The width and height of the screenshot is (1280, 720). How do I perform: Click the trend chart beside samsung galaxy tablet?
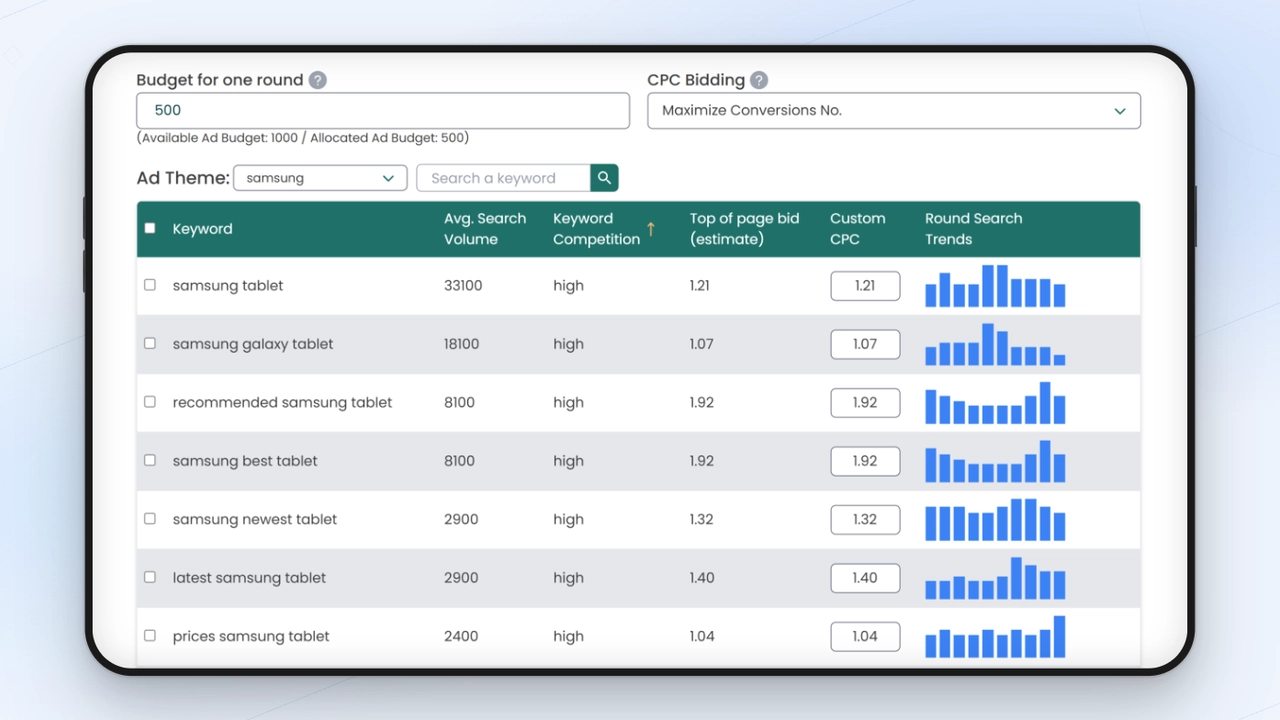click(995, 345)
